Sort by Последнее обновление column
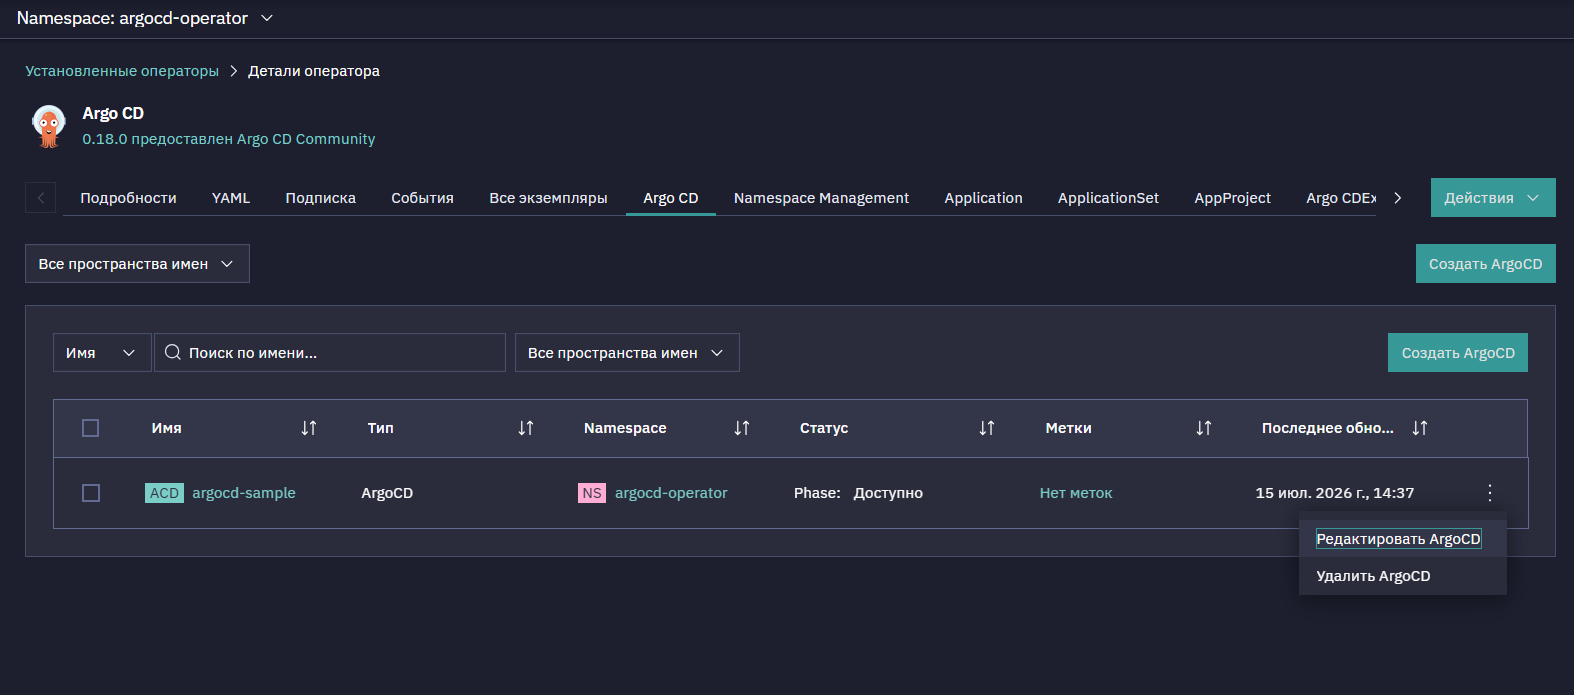The width and height of the screenshot is (1574, 695). coord(1420,428)
